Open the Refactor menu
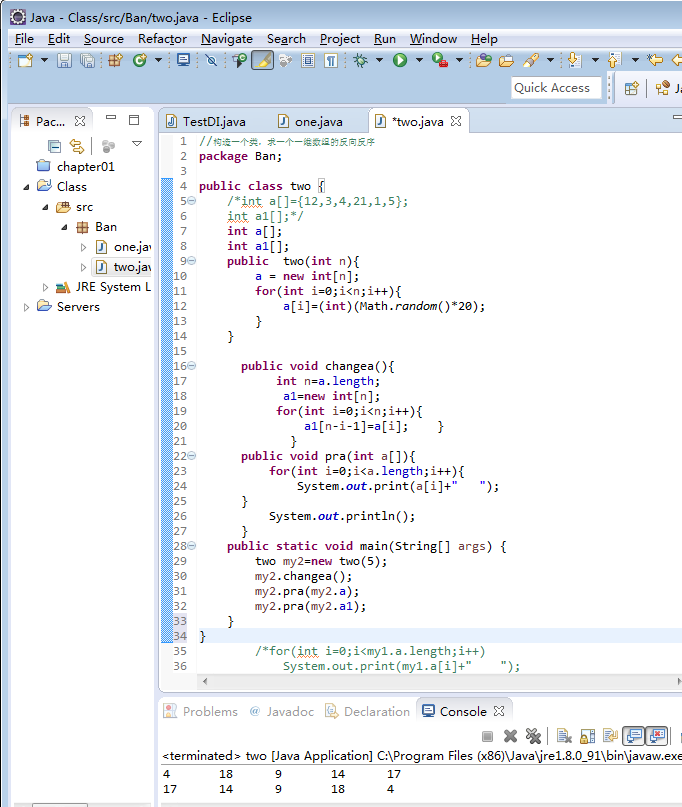682x807 pixels. coord(162,39)
